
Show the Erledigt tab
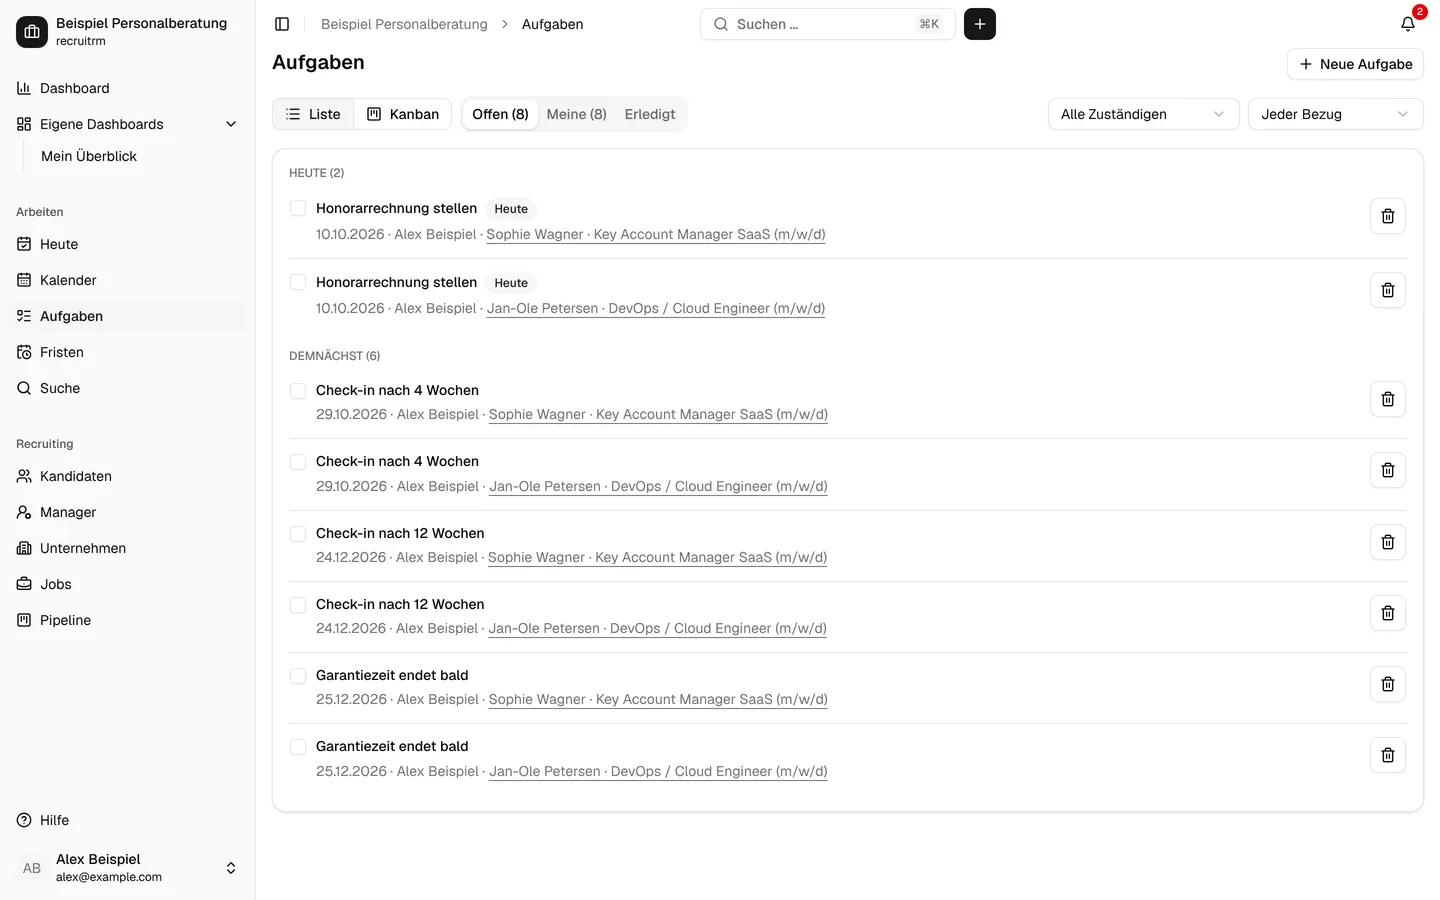[650, 114]
